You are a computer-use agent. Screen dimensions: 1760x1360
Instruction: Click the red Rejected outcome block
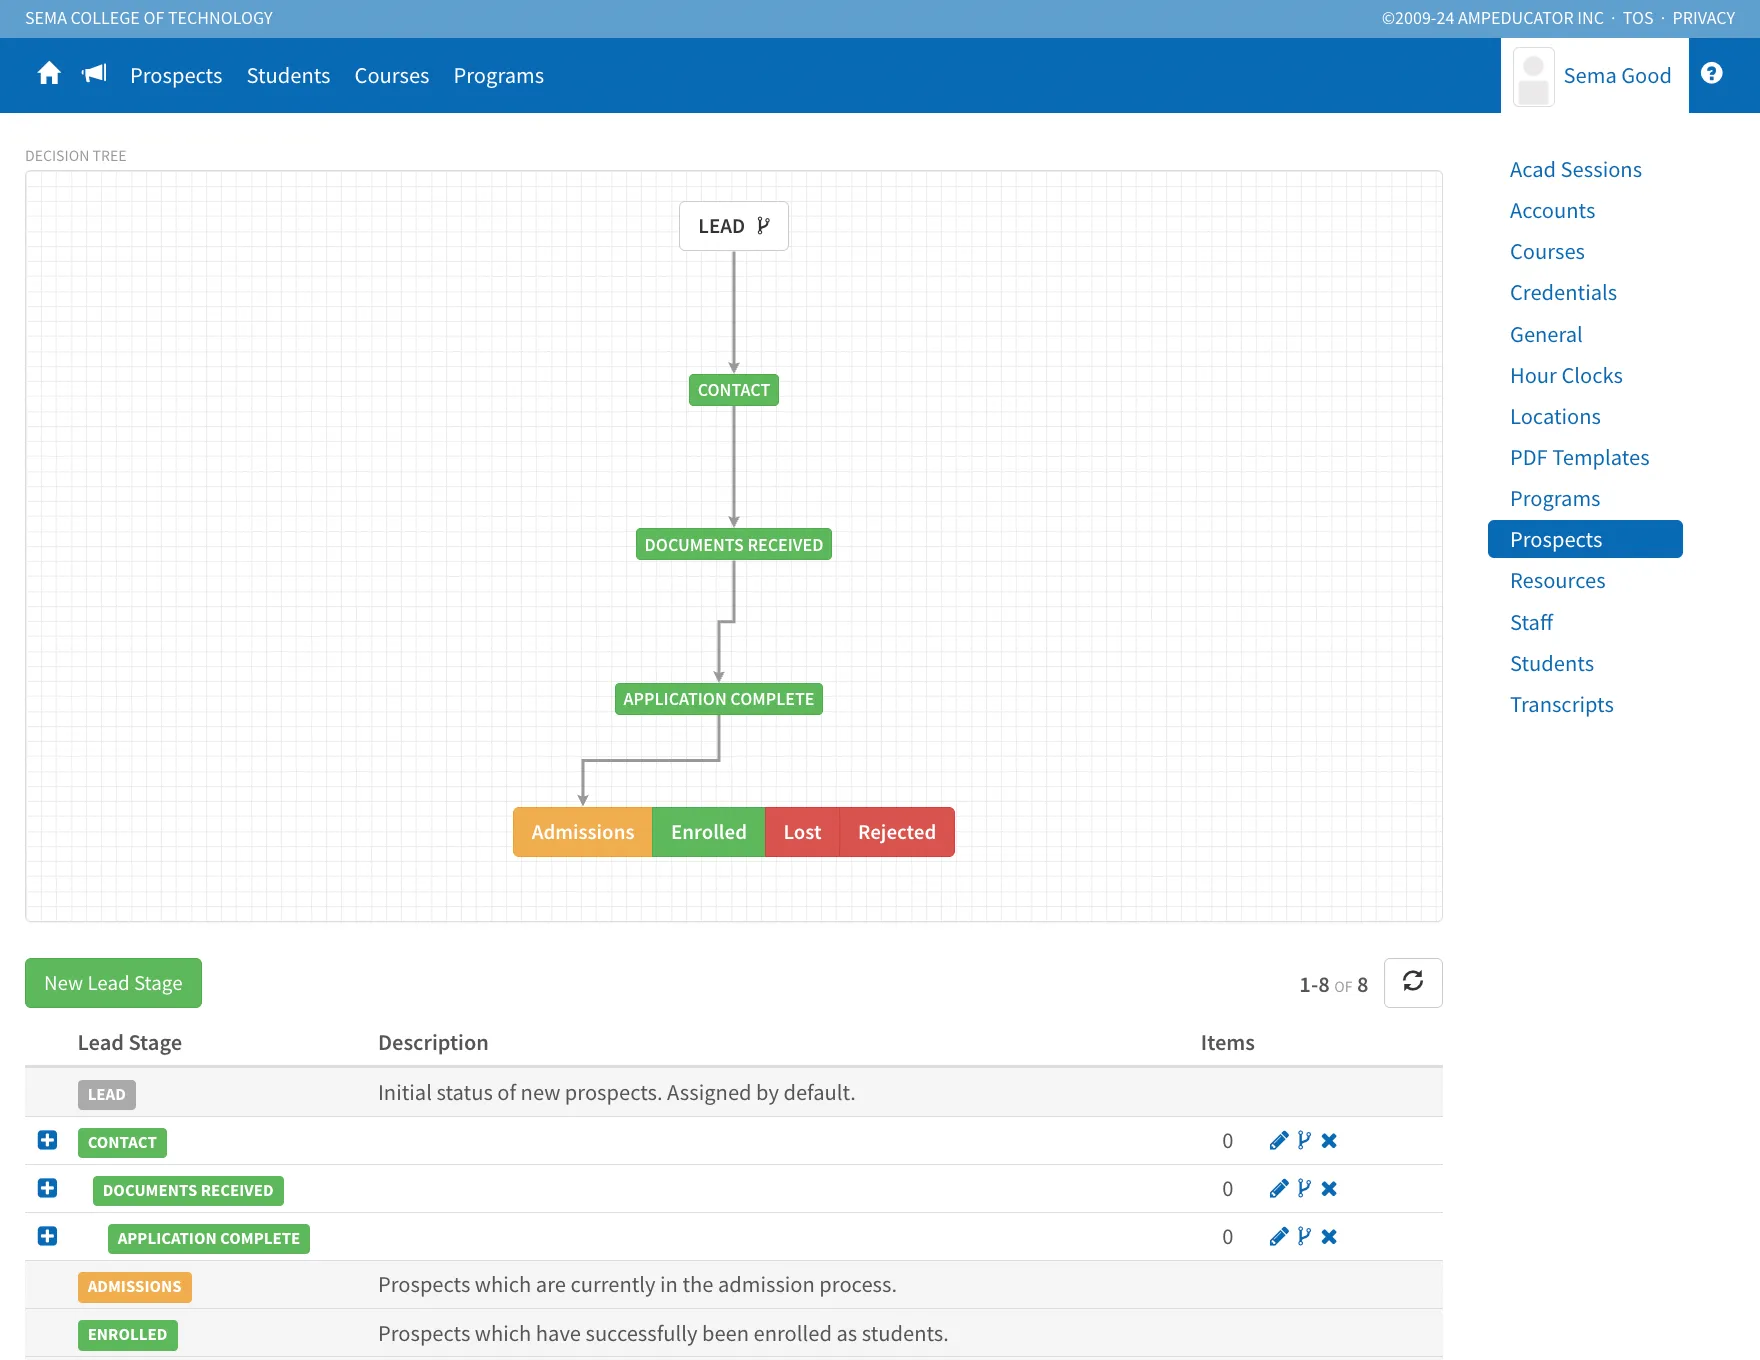pyautogui.click(x=897, y=832)
